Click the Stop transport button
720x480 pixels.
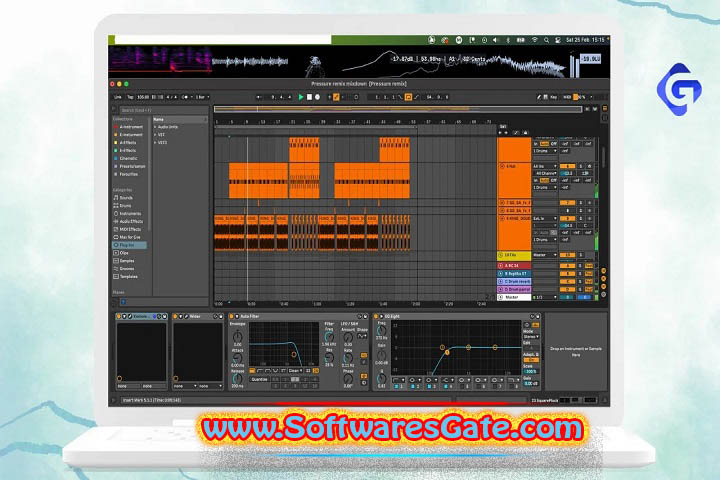pos(309,97)
